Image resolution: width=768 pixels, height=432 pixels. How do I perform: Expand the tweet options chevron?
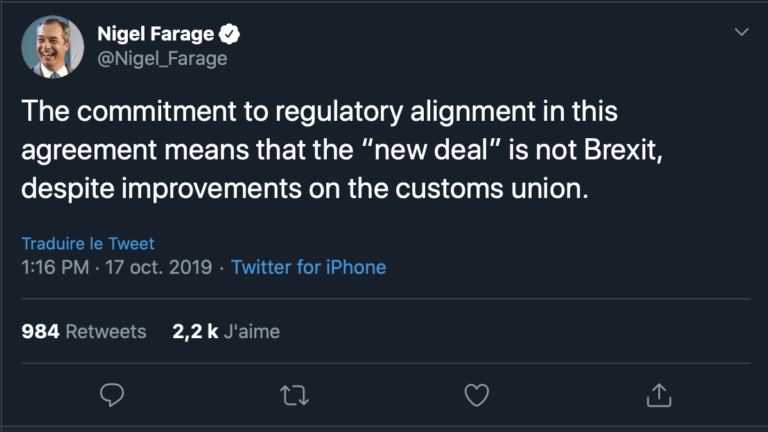tap(741, 33)
